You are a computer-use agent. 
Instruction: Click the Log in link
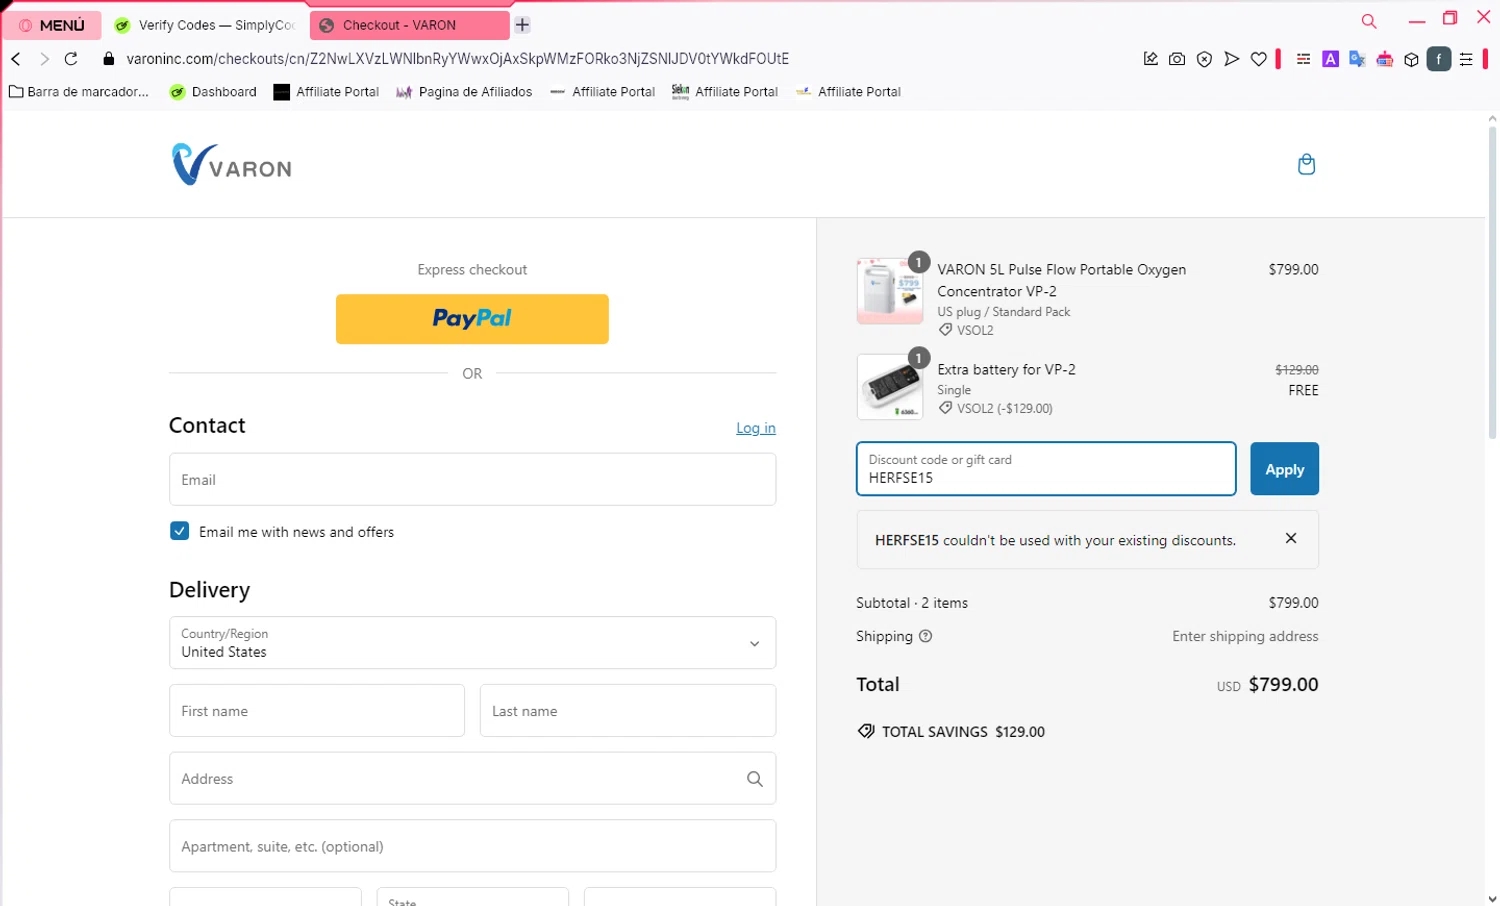tap(756, 428)
